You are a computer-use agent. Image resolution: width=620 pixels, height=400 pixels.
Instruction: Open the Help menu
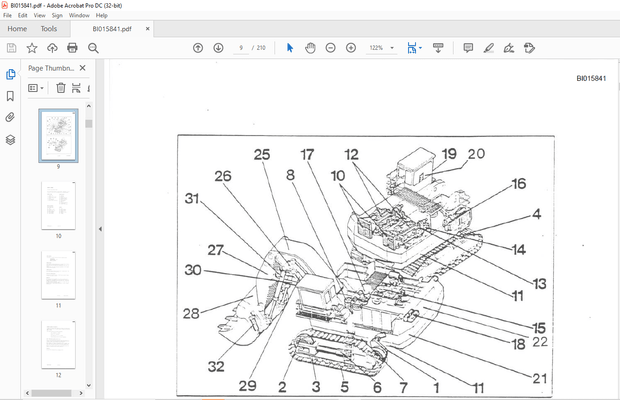102,15
